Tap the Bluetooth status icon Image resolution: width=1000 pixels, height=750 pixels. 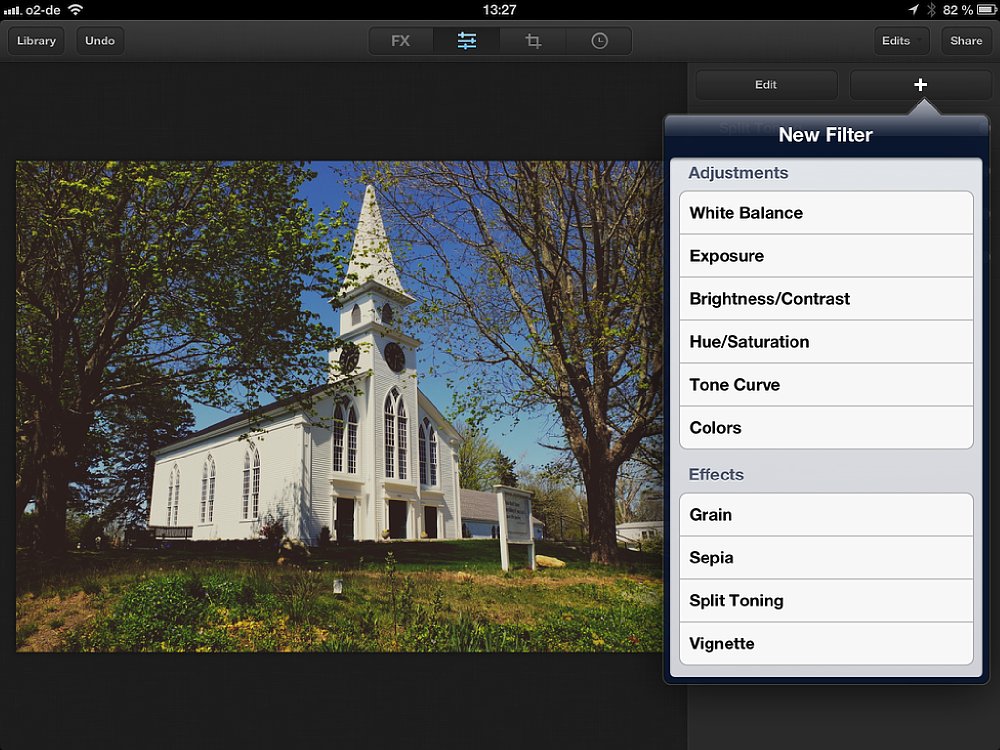point(930,10)
